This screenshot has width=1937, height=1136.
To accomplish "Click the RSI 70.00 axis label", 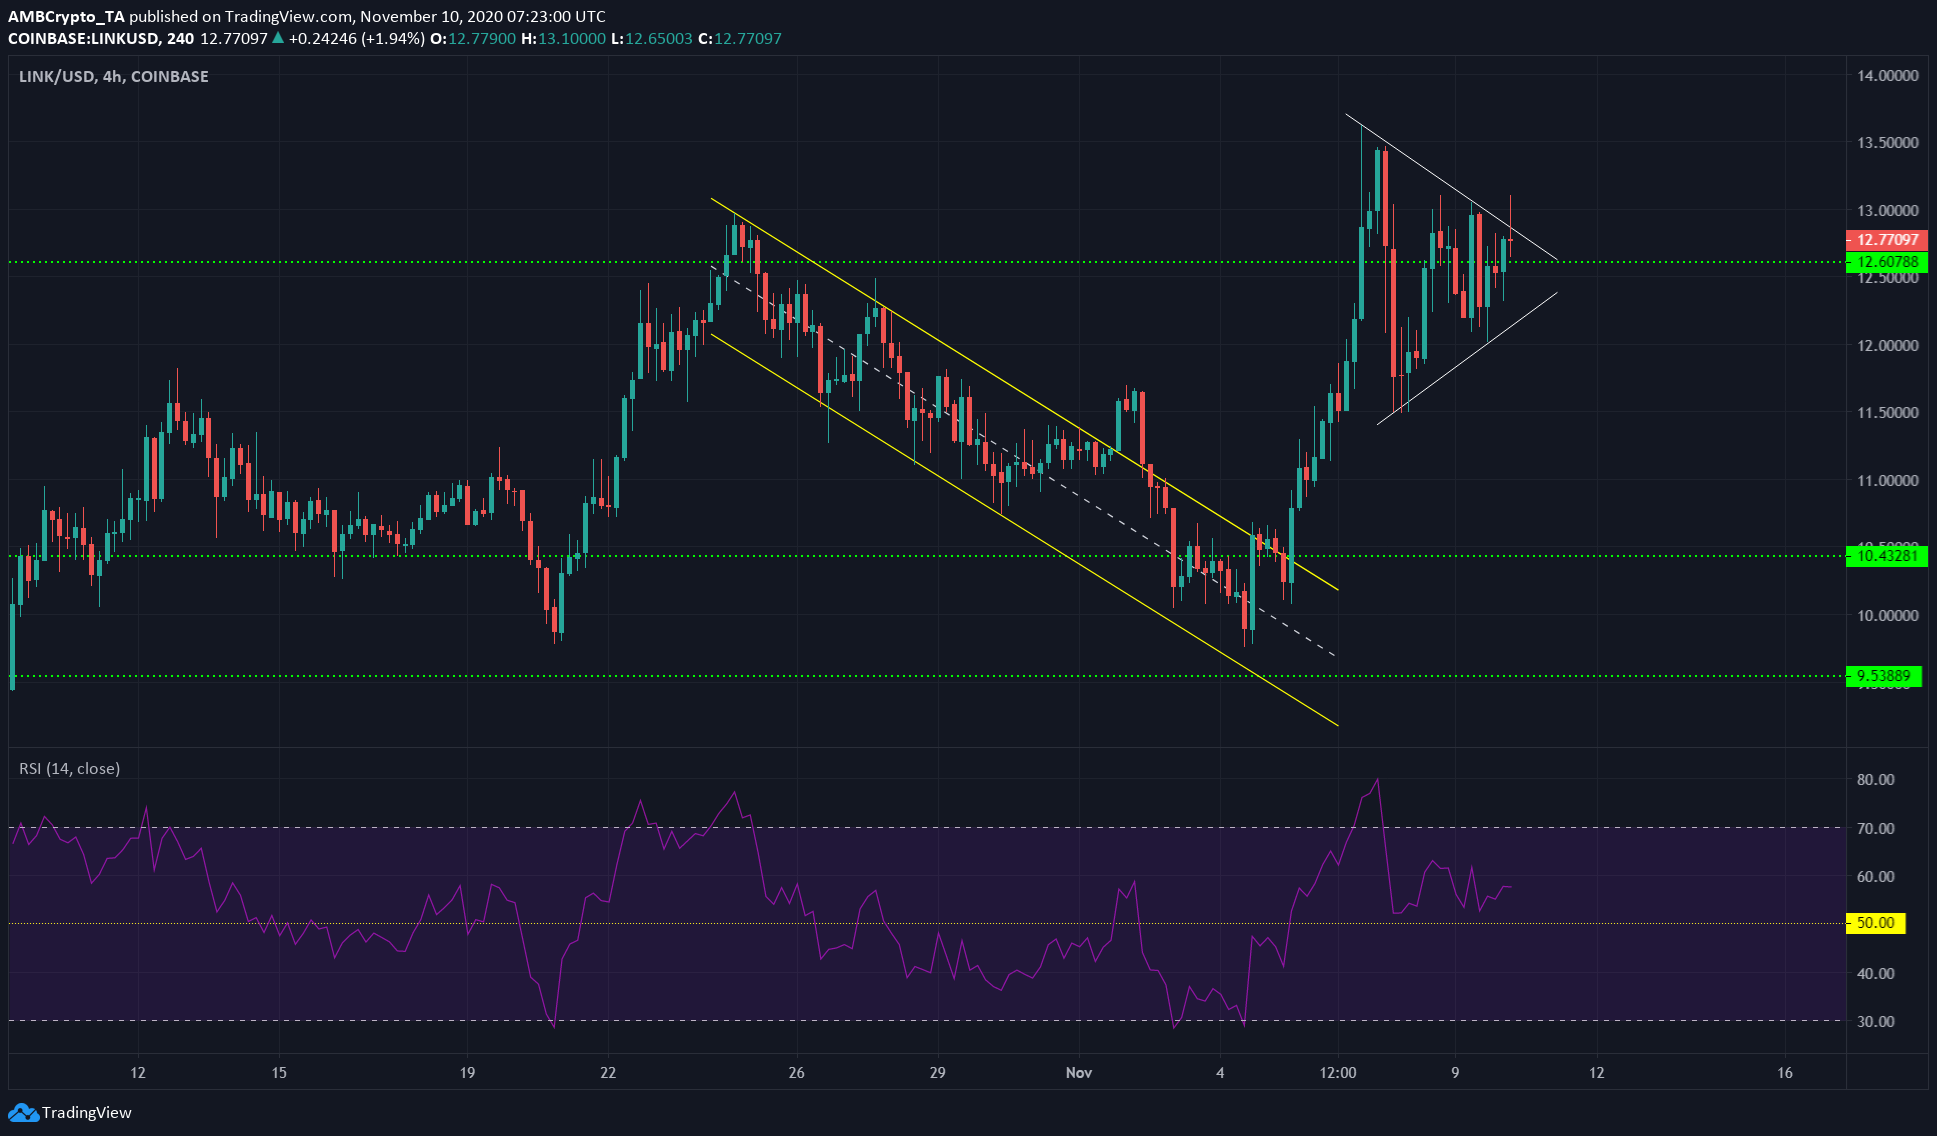I will coord(1875,828).
